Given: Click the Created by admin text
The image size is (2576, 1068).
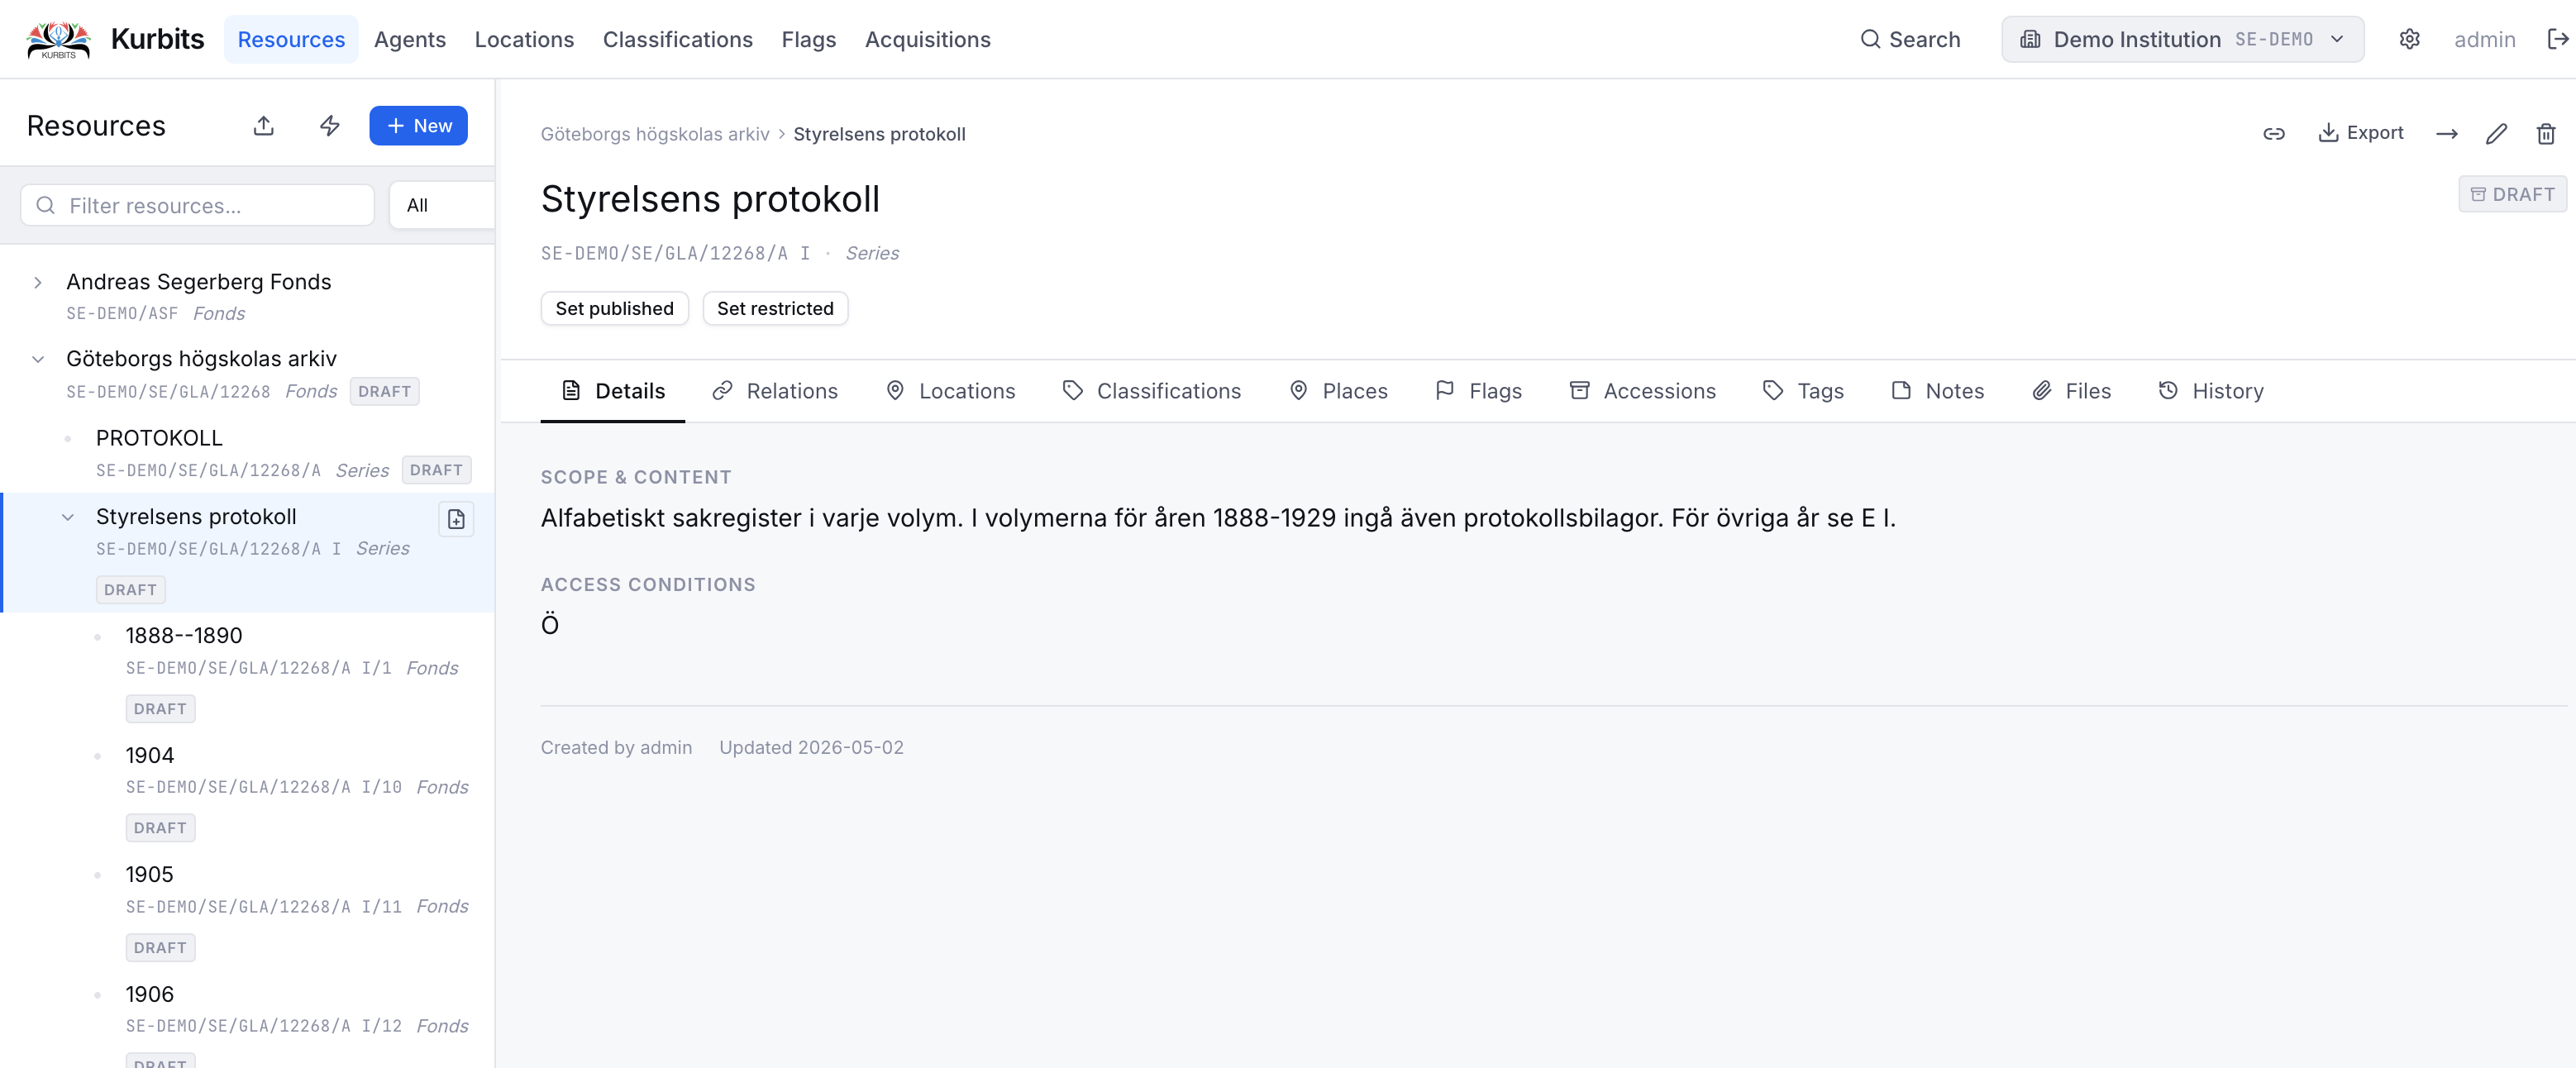Looking at the screenshot, I should coord(616,747).
